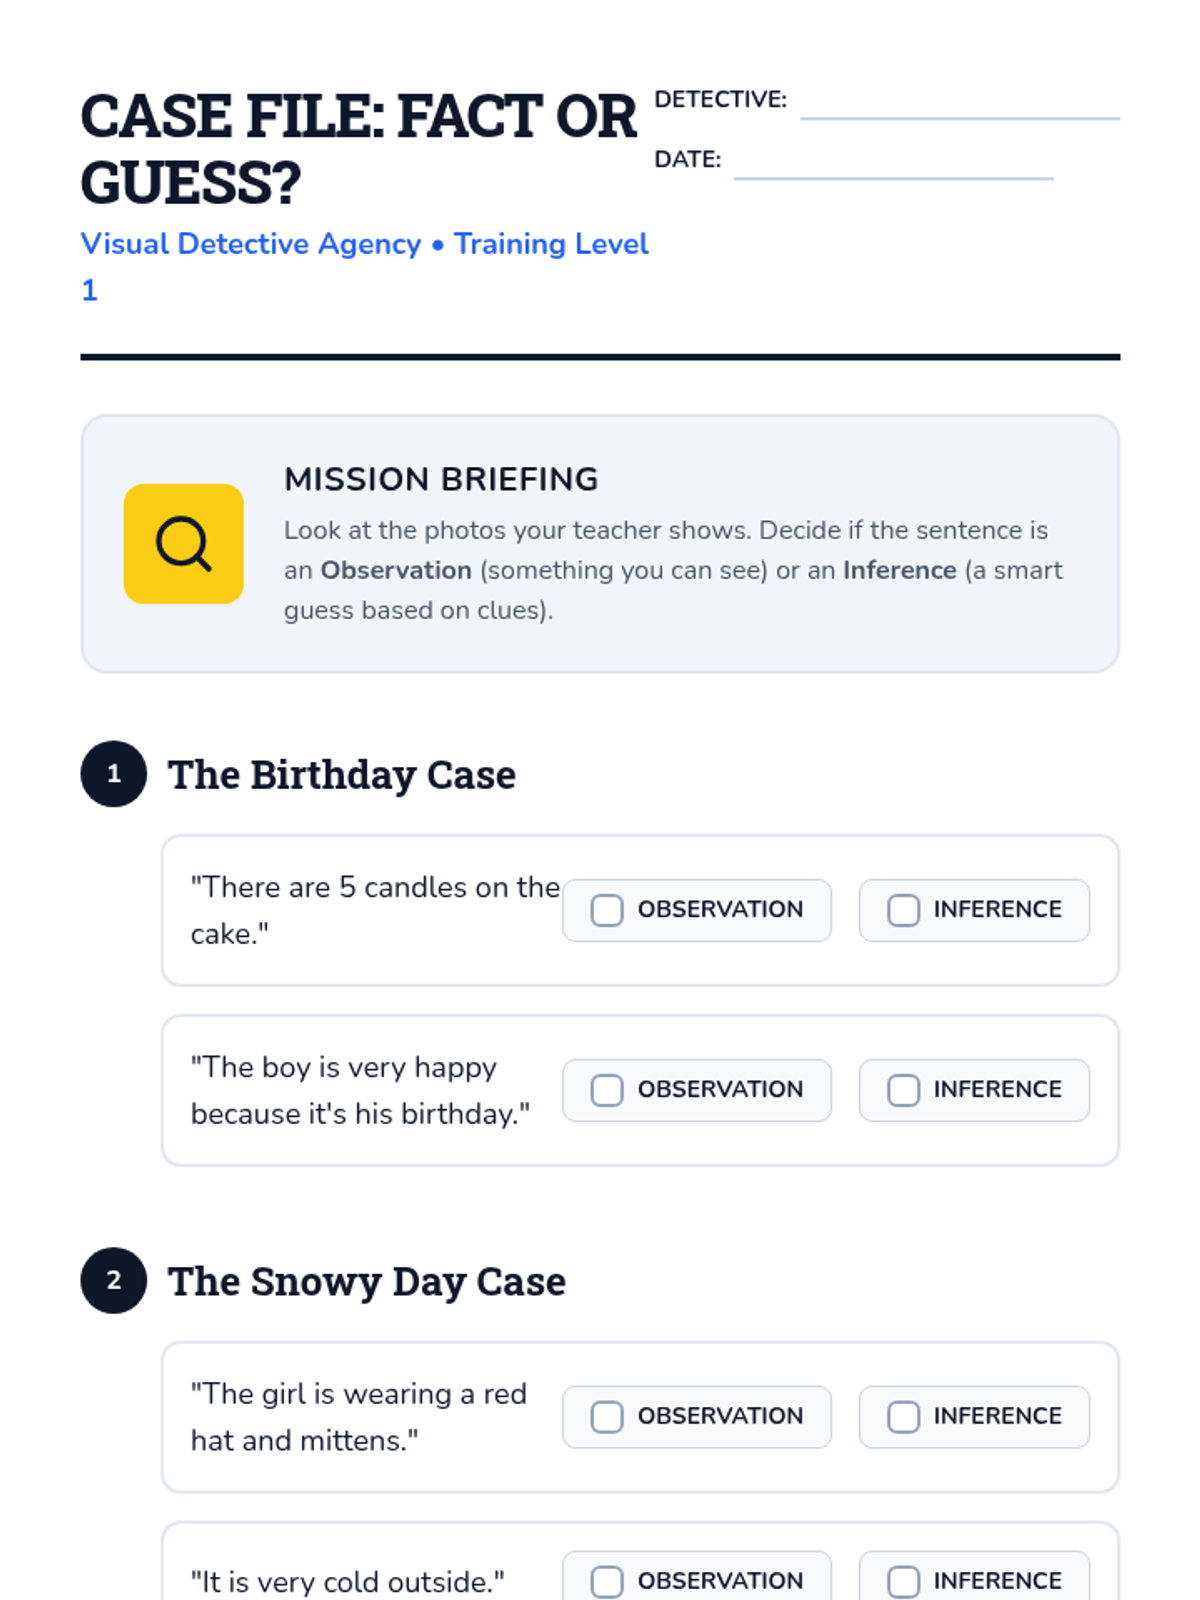The image size is (1200, 1600).
Task: Click the number 2 case badge
Action: [114, 1281]
